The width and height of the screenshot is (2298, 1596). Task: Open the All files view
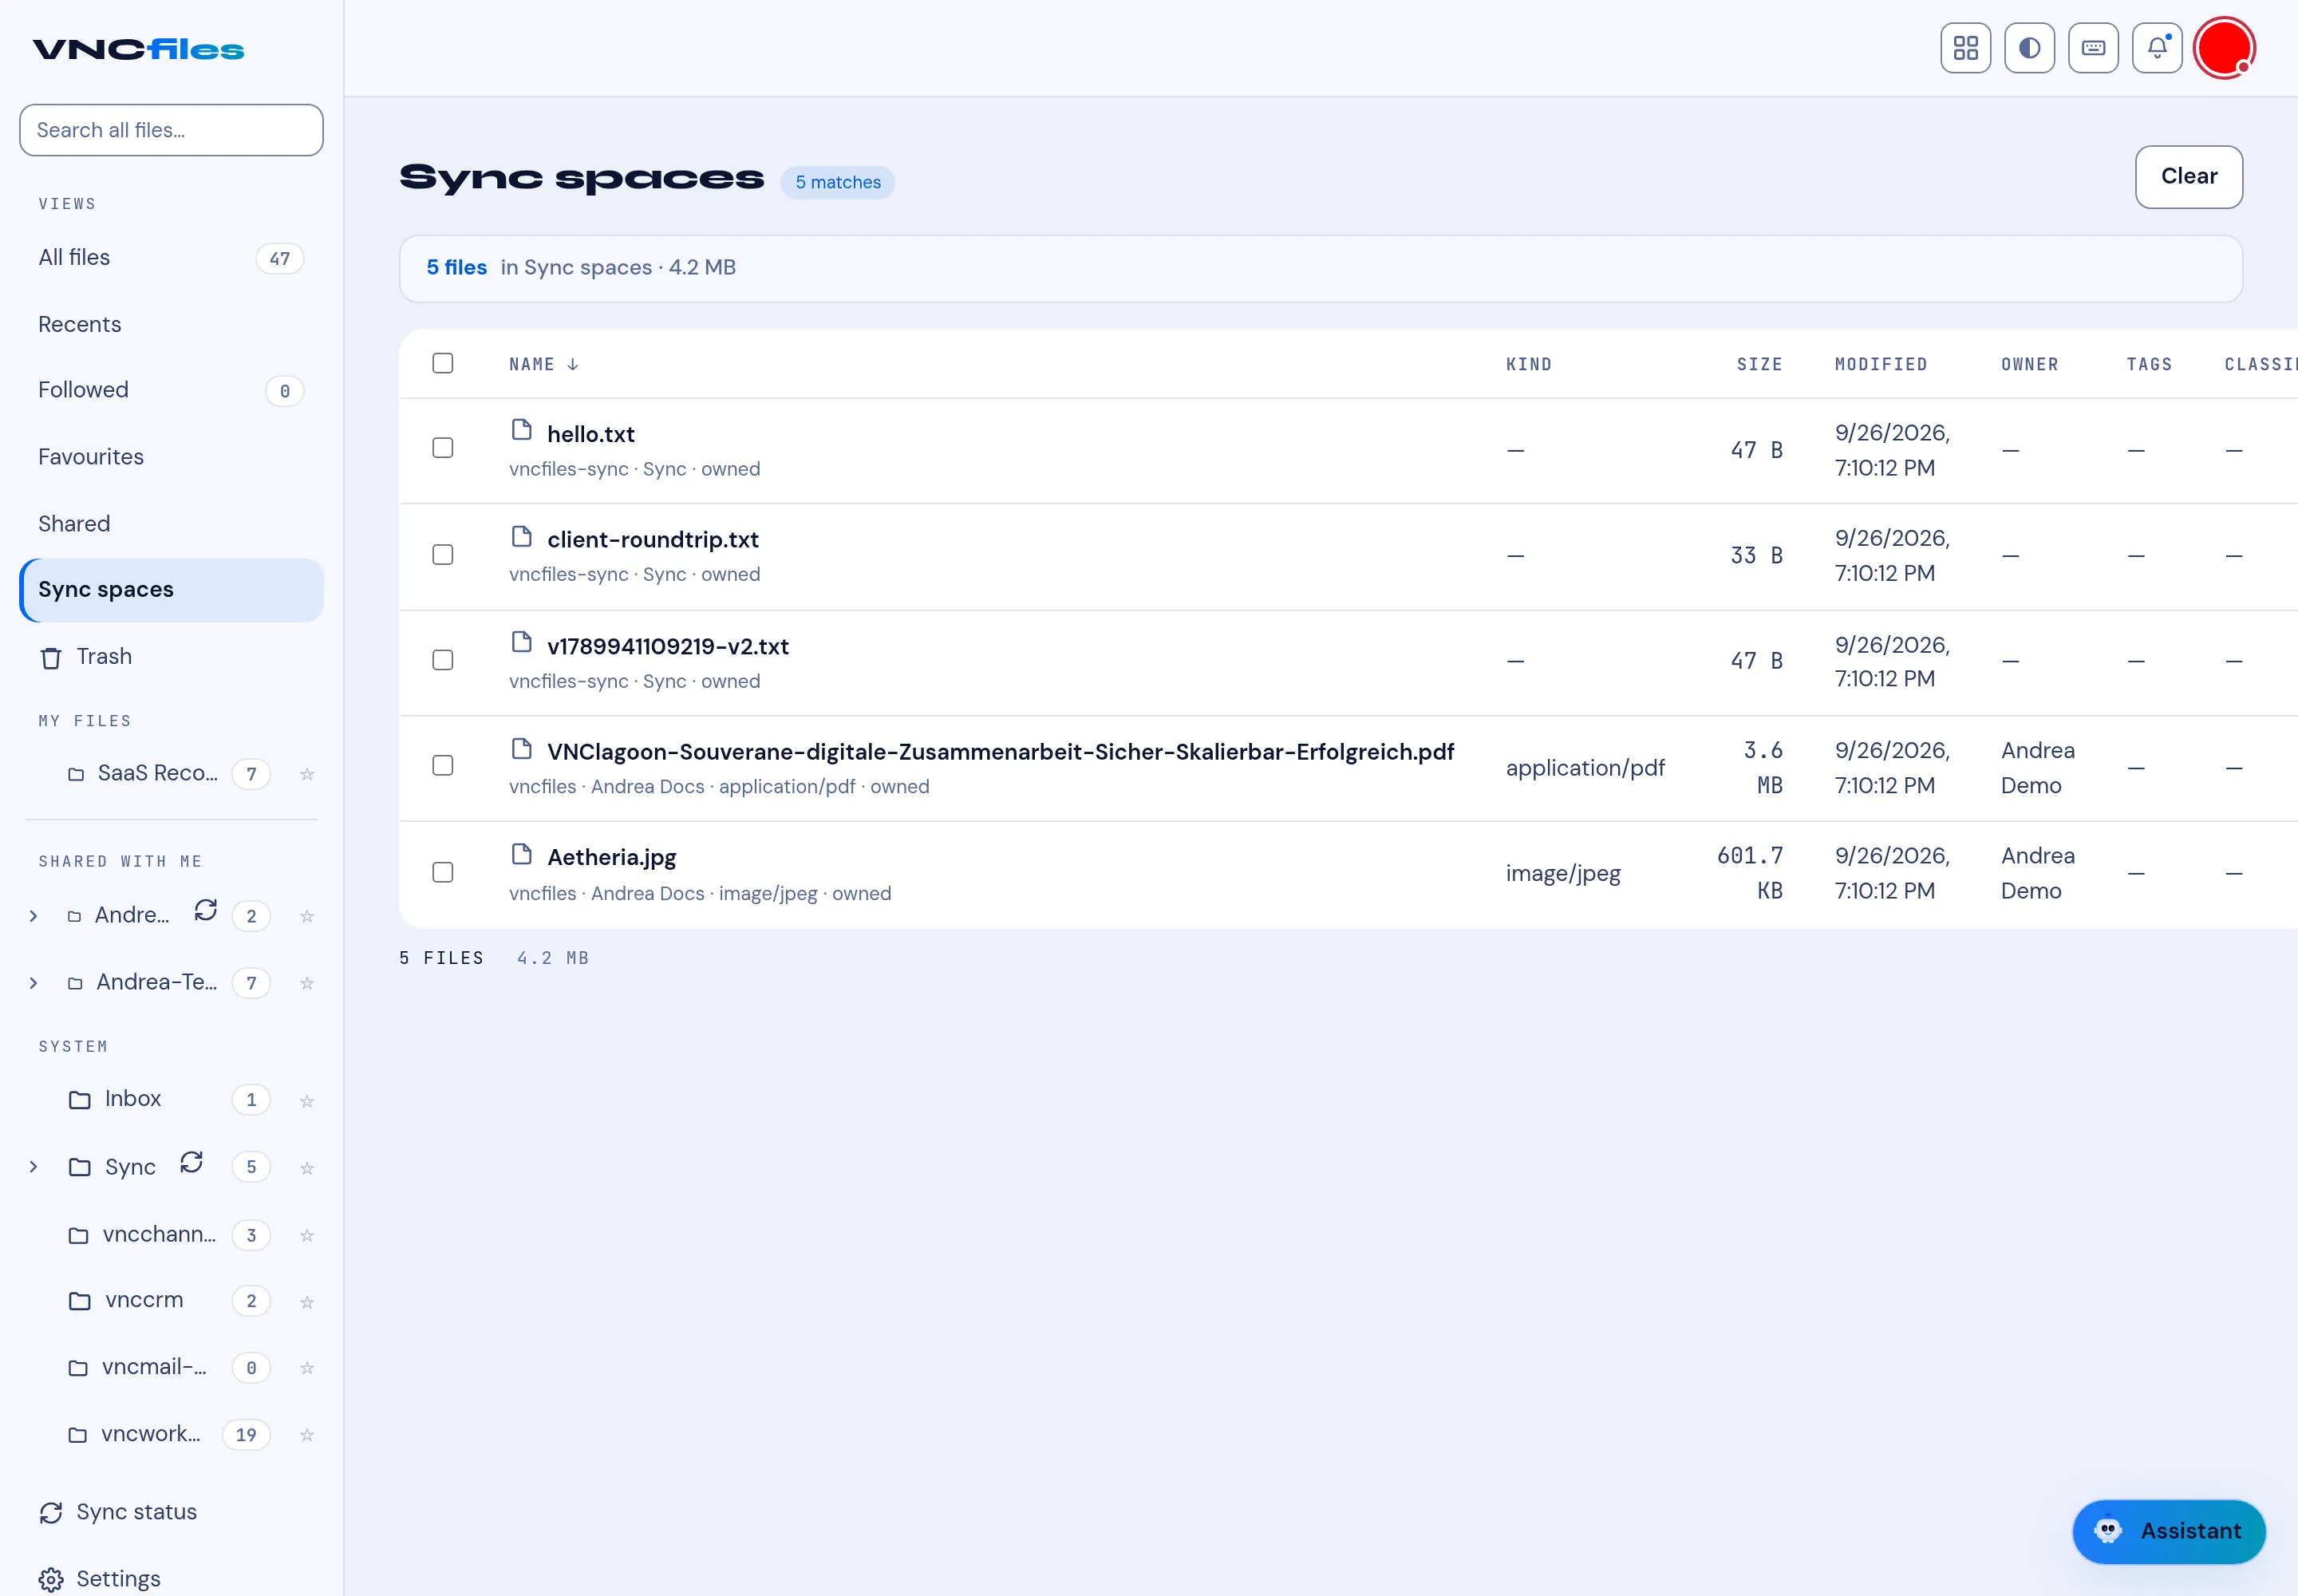(x=171, y=258)
